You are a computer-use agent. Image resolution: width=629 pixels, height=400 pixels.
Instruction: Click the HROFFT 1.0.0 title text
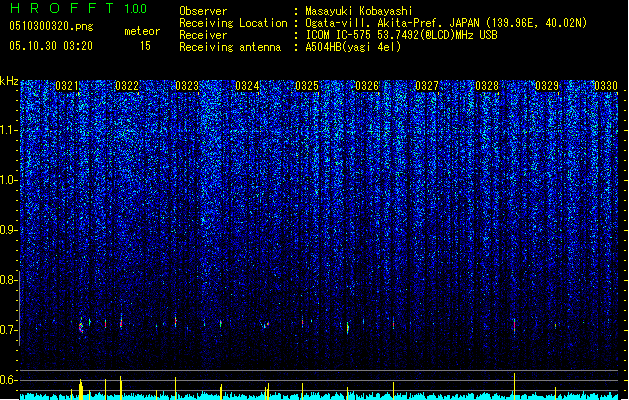click(x=79, y=8)
